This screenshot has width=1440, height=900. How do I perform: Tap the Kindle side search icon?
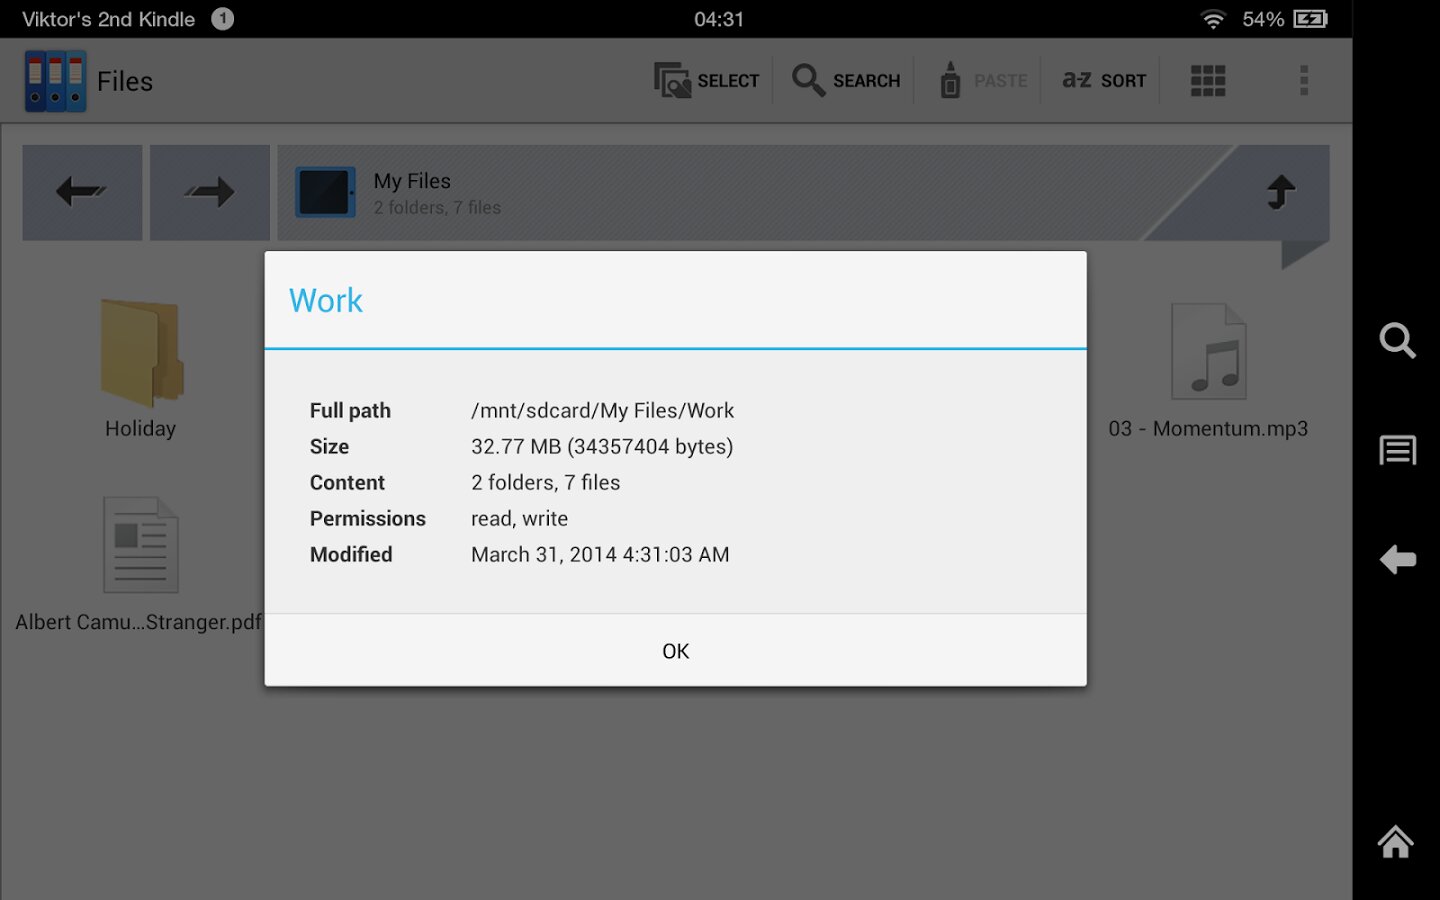point(1397,341)
